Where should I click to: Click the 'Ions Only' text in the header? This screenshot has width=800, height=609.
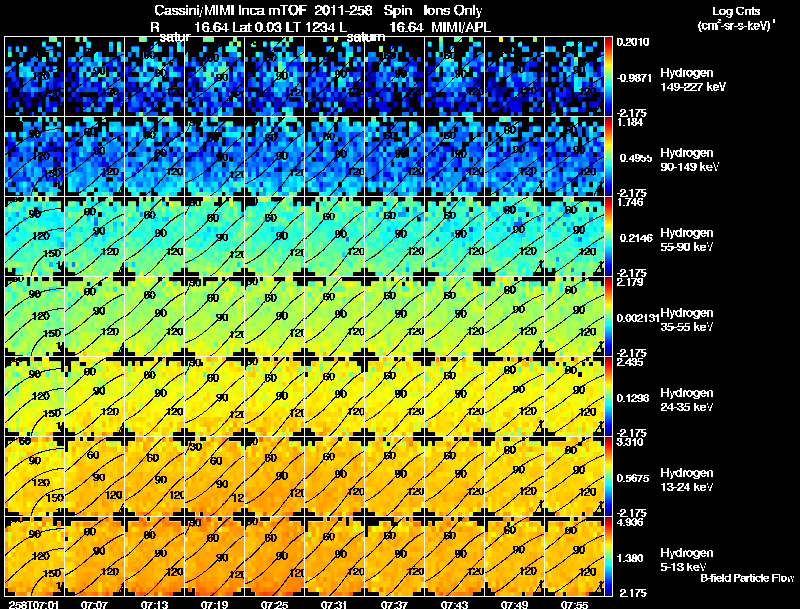point(453,11)
